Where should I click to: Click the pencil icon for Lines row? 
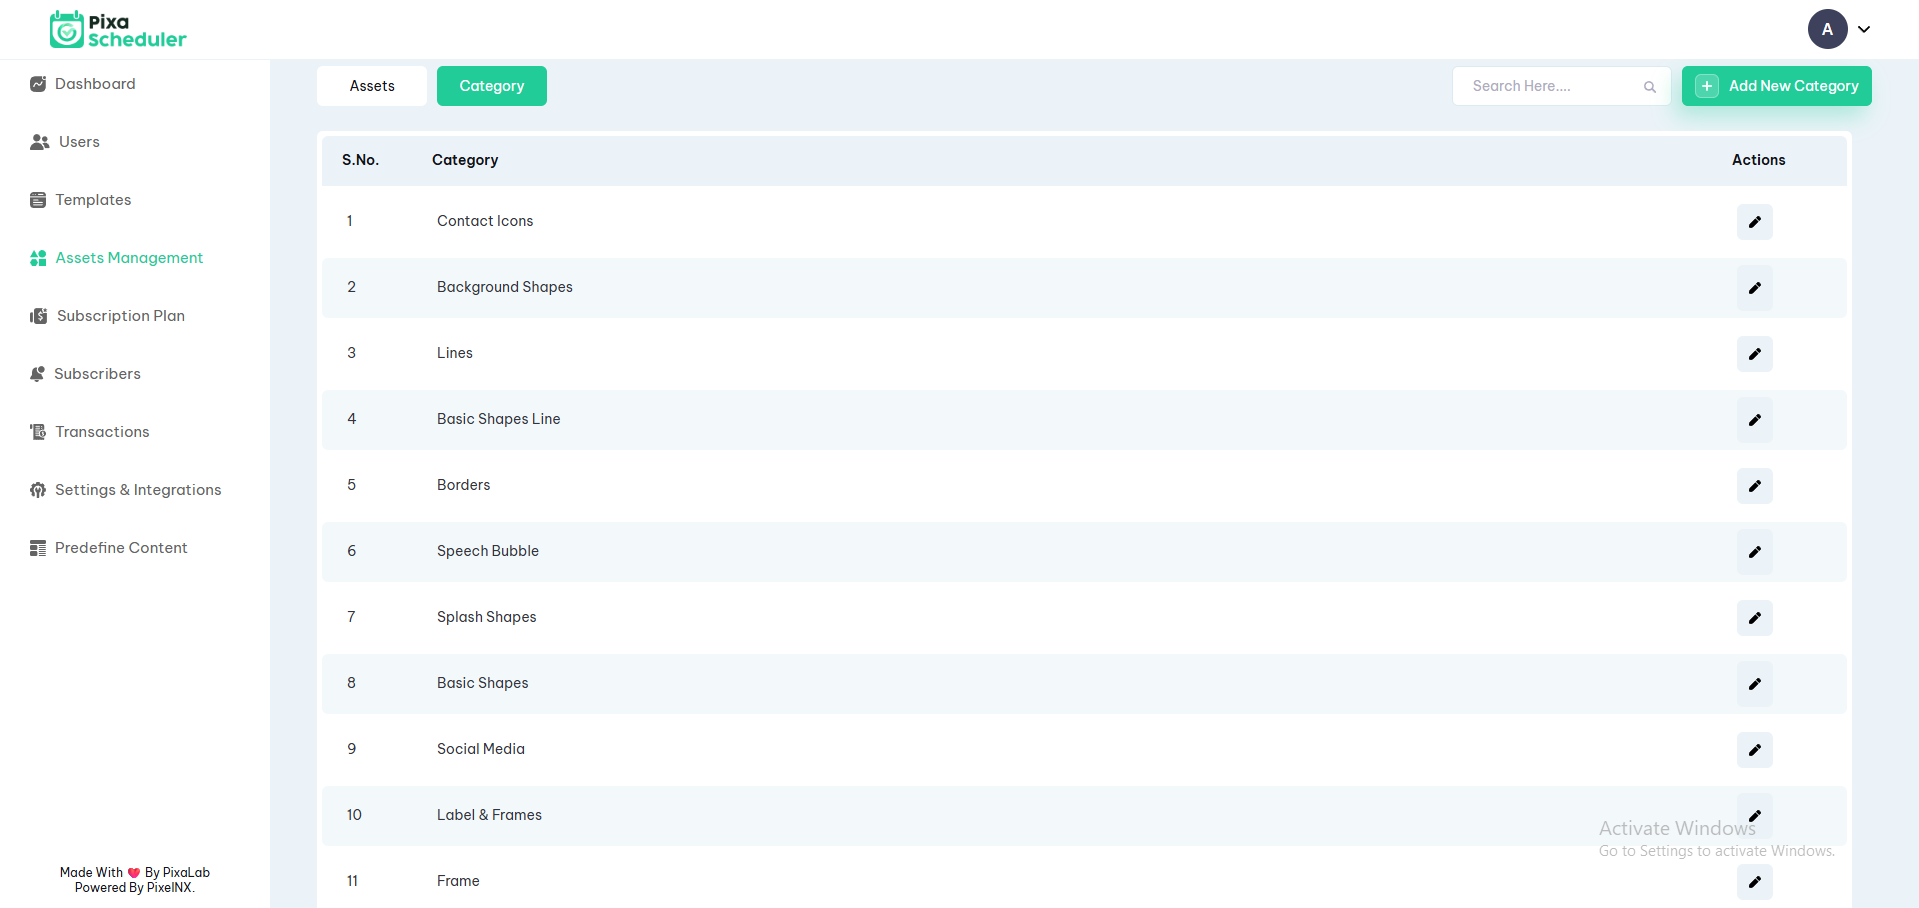click(1754, 354)
